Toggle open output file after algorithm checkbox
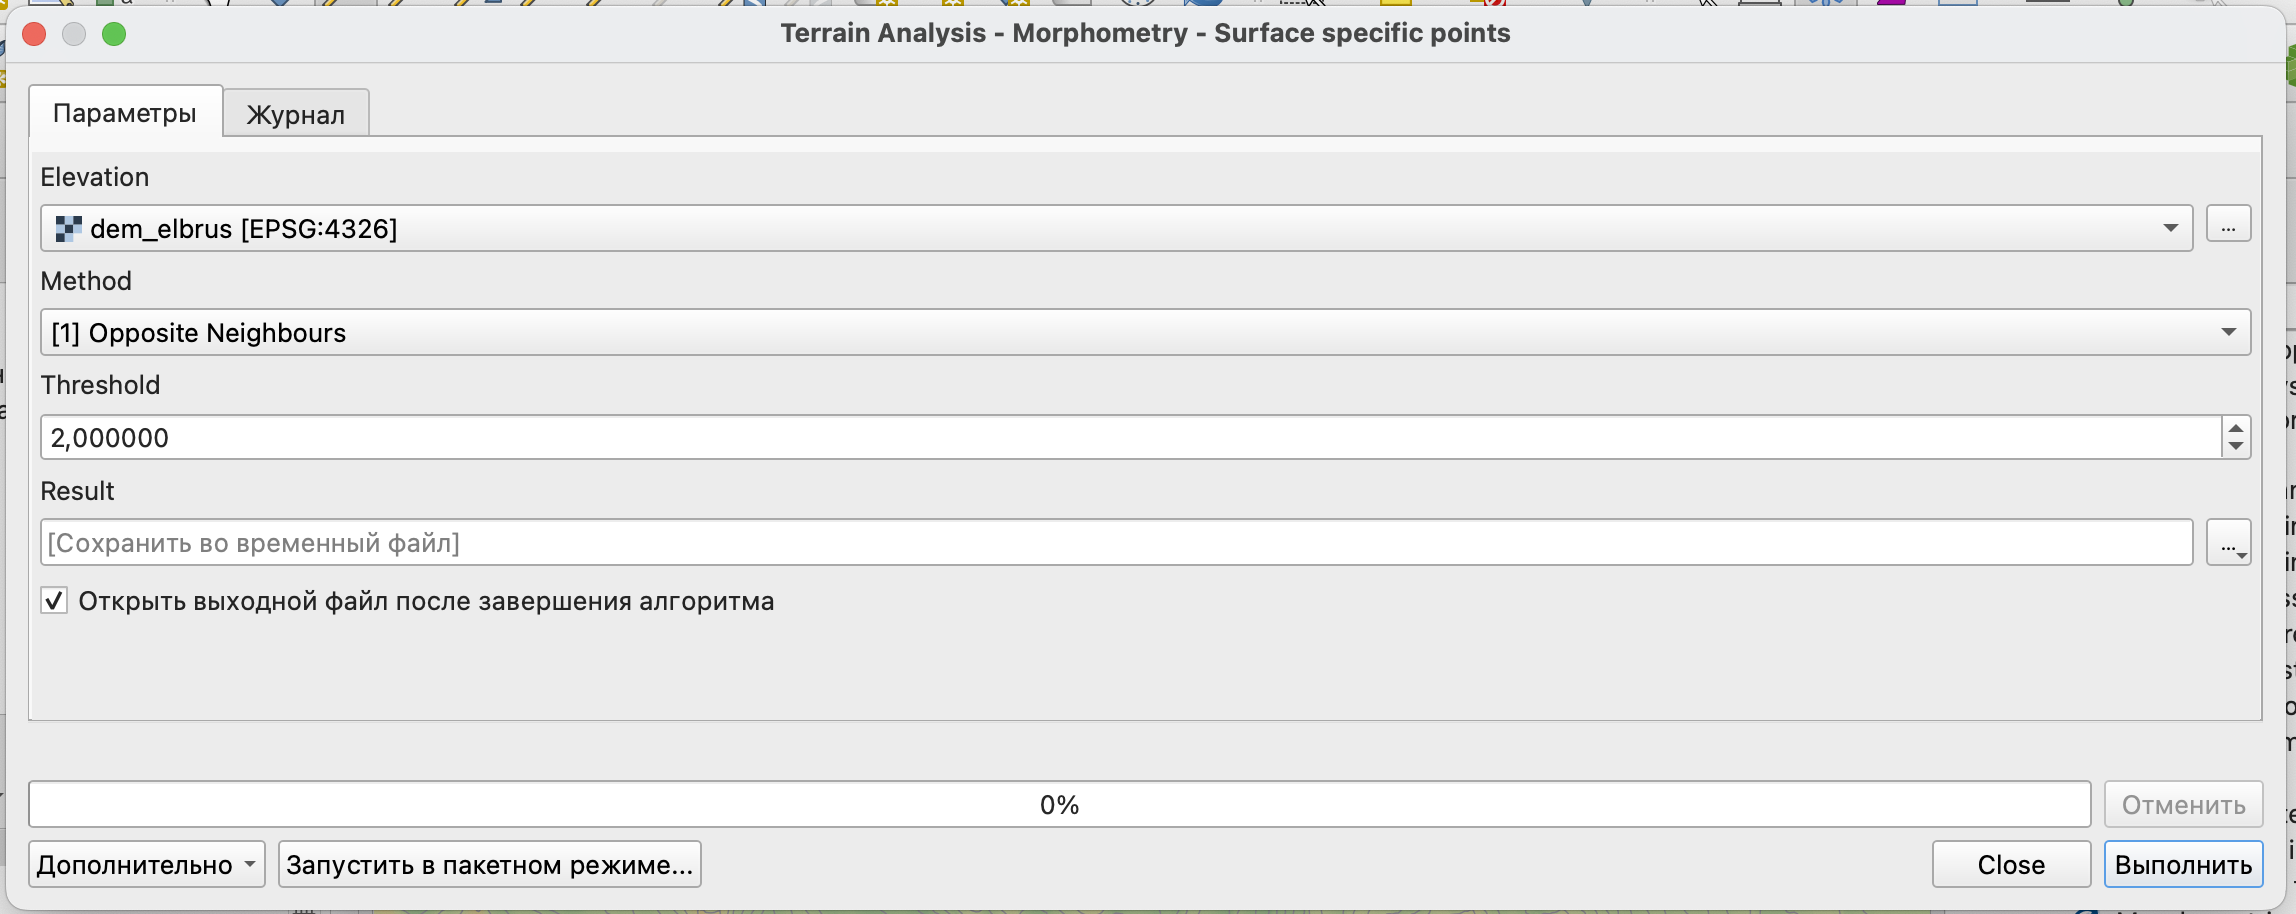The image size is (2296, 914). point(54,601)
